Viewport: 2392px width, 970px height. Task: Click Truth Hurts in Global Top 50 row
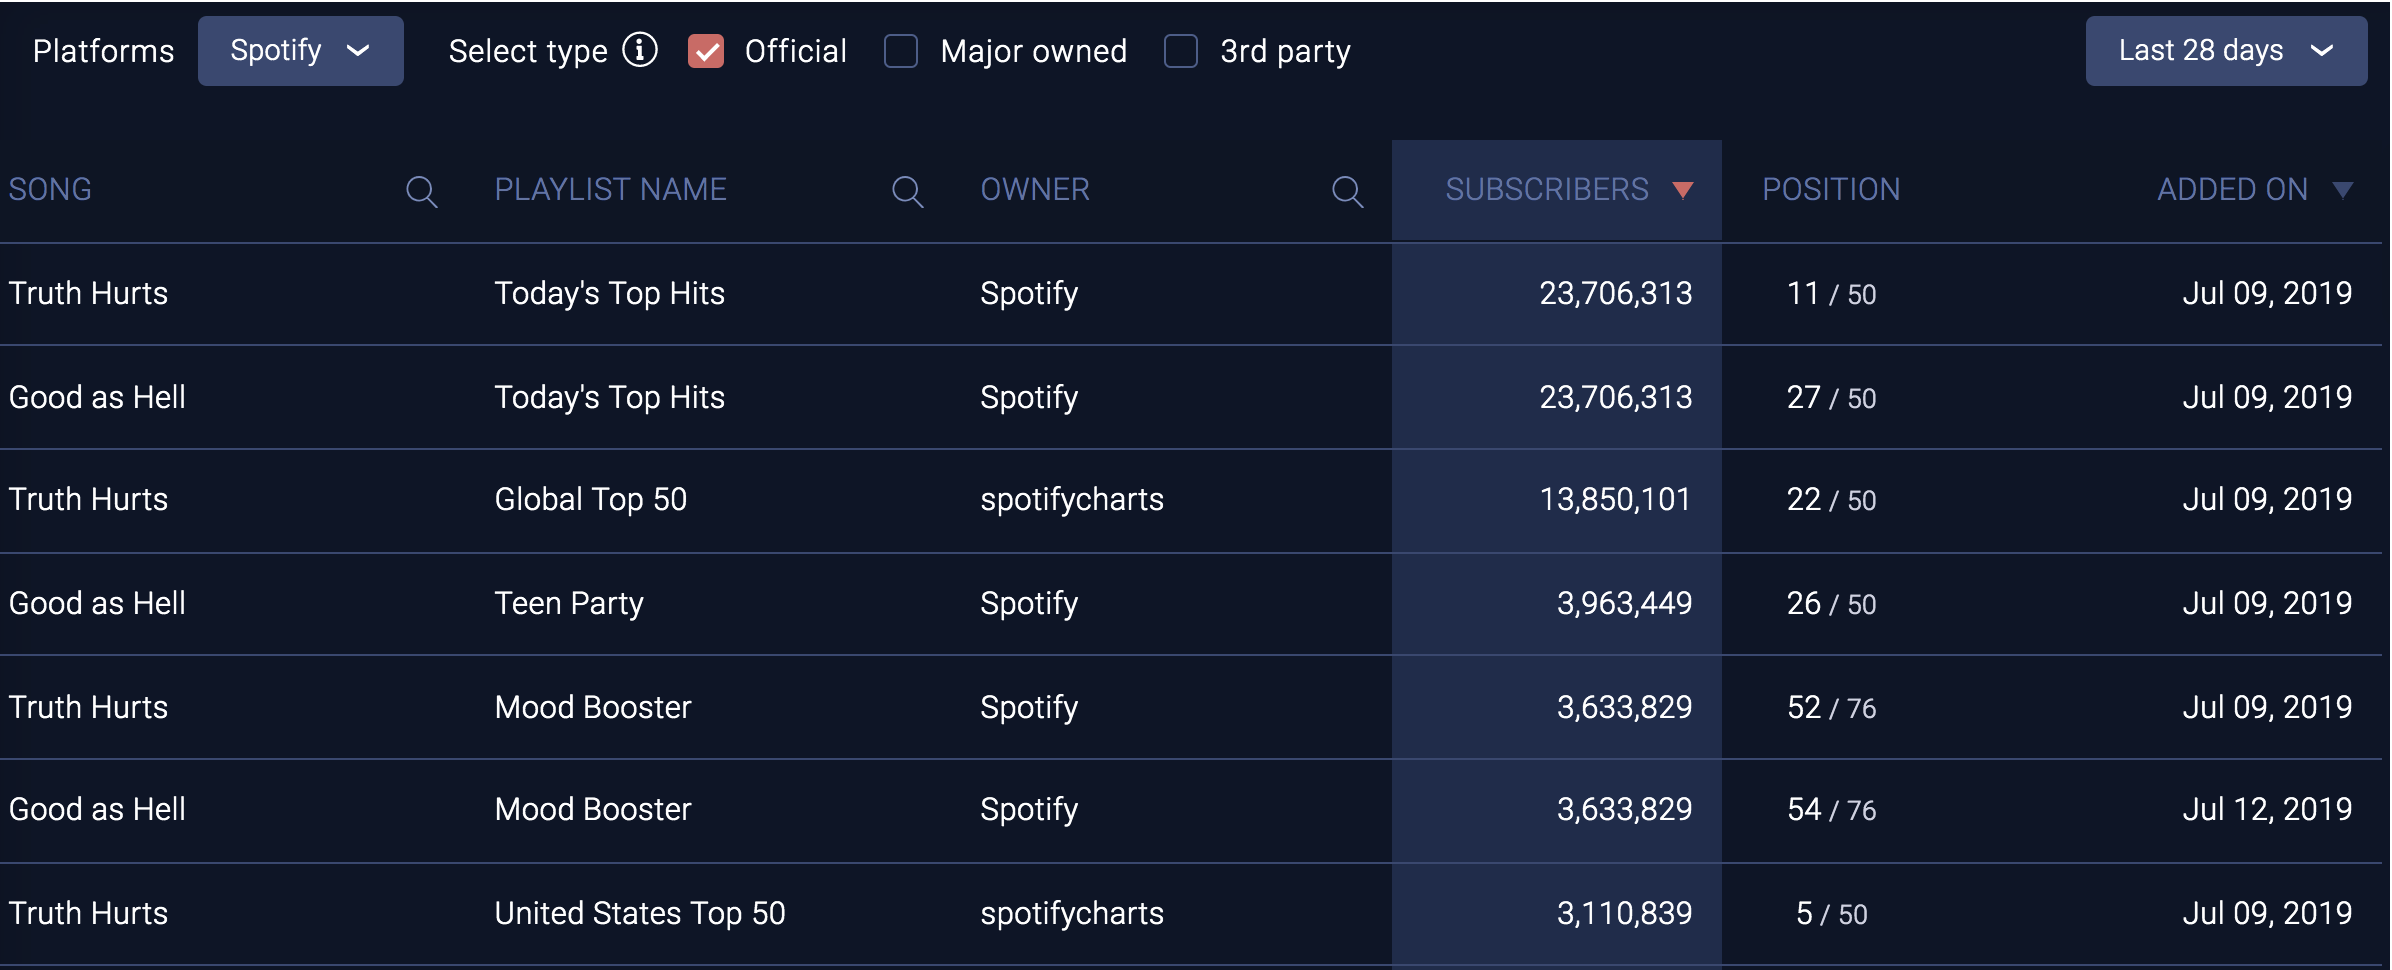point(88,499)
